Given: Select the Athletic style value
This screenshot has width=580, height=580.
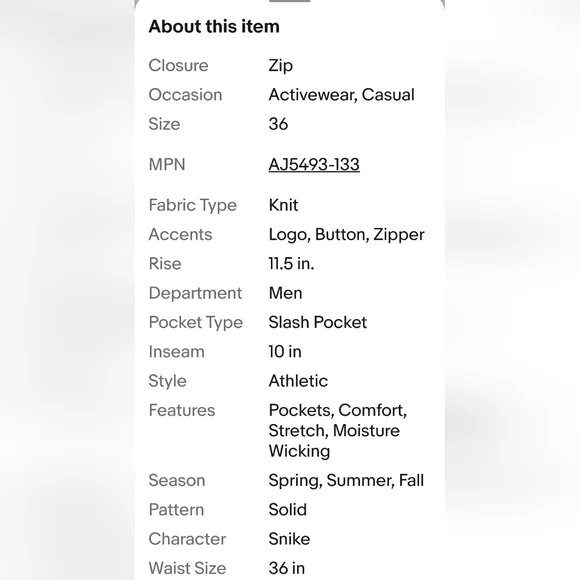Looking at the screenshot, I should (298, 381).
